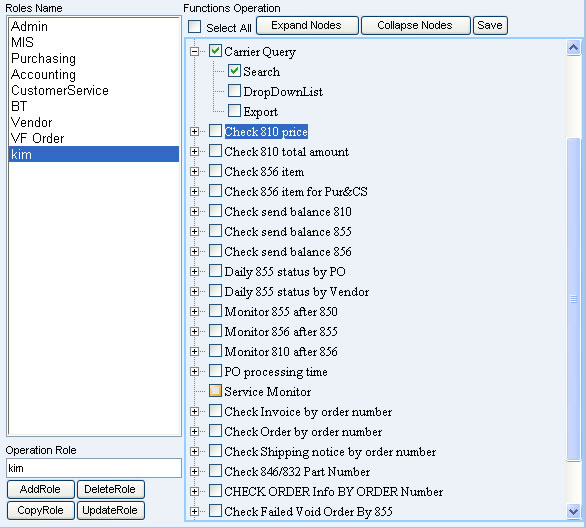586x528 pixels.
Task: Save the role function settings
Action: [490, 25]
